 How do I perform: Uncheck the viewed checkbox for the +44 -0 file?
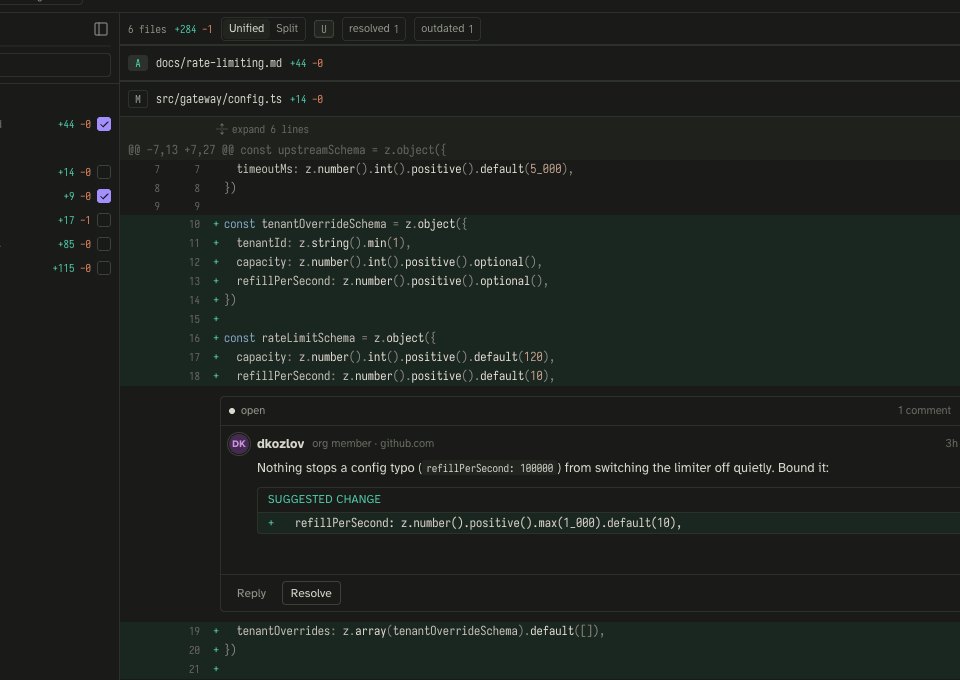(104, 124)
